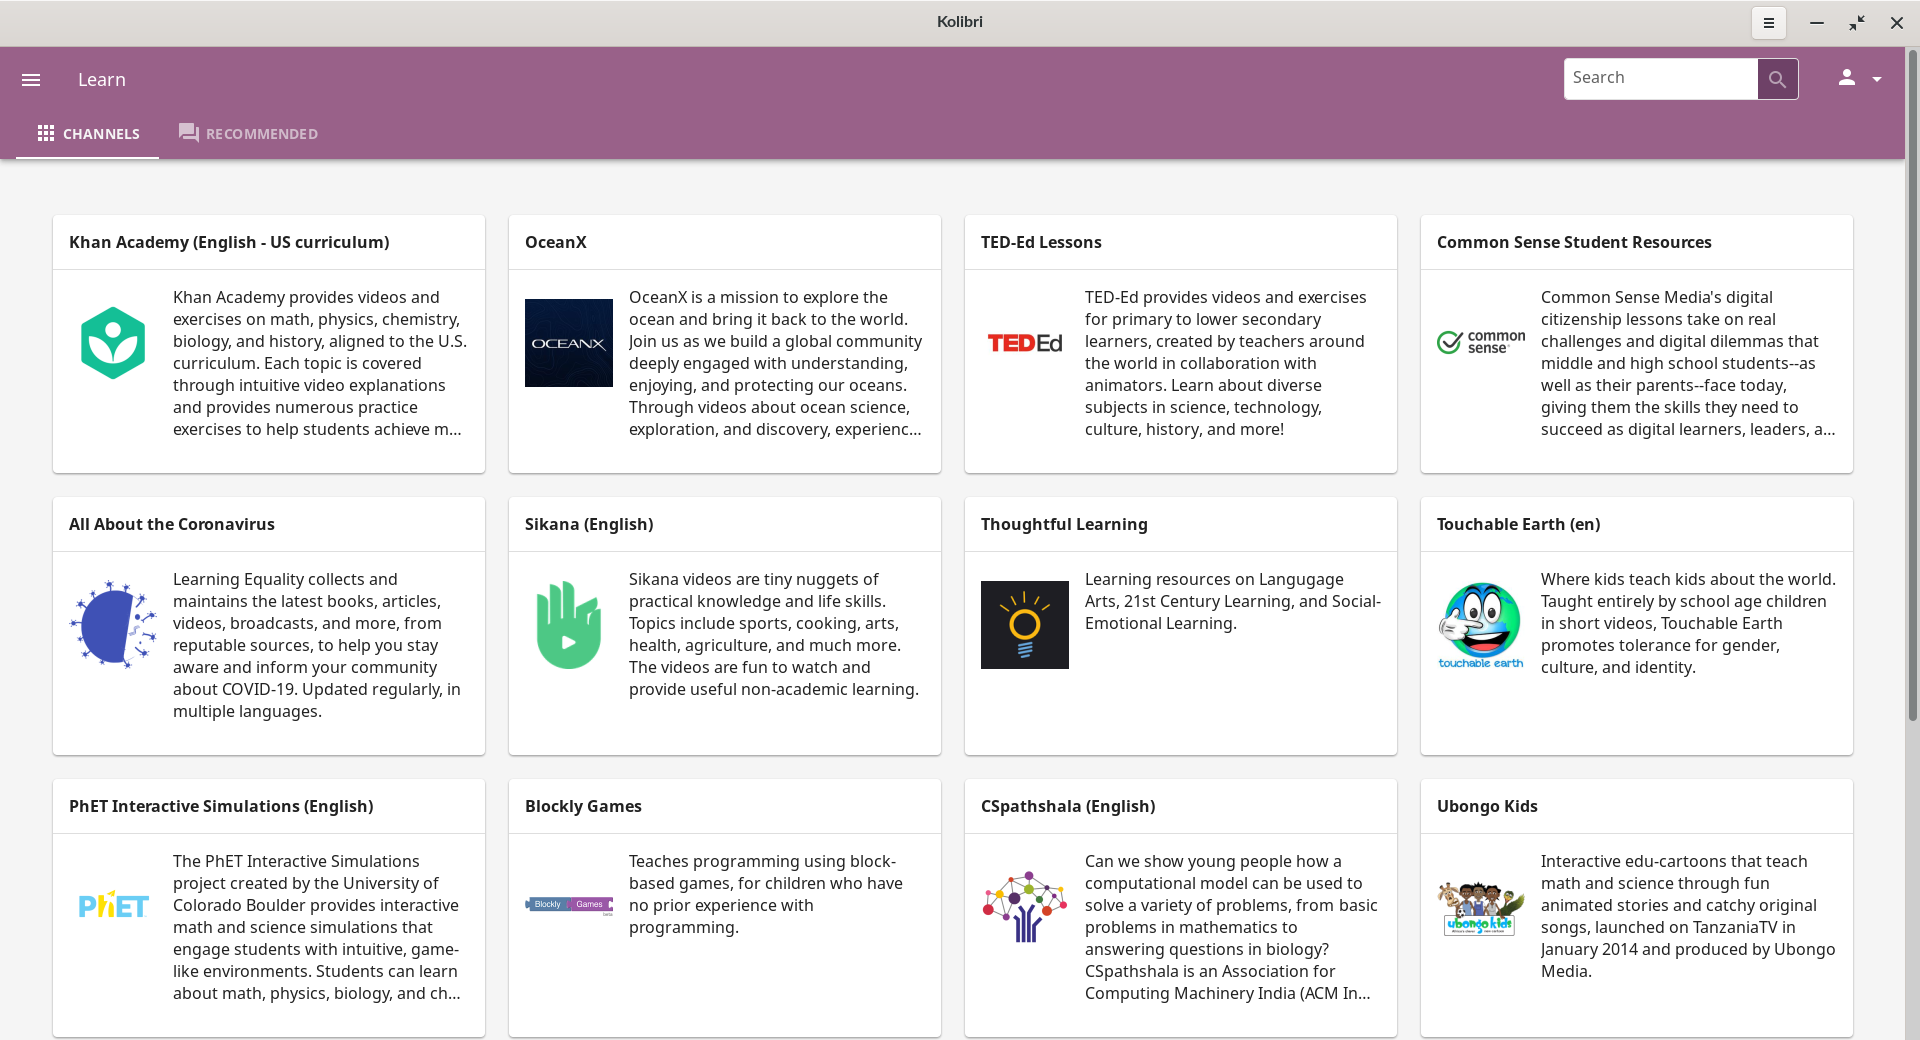Screen dimensions: 1920x1040
Task: Restore down the Kolibri window
Action: pyautogui.click(x=1857, y=23)
